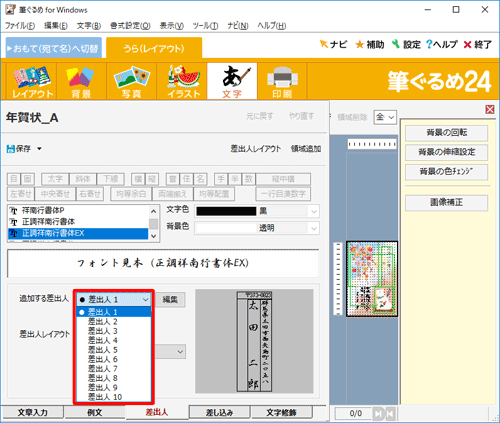Open the 写真 photo tool
Image resolution: width=500 pixels, height=423 pixels.
(131, 81)
